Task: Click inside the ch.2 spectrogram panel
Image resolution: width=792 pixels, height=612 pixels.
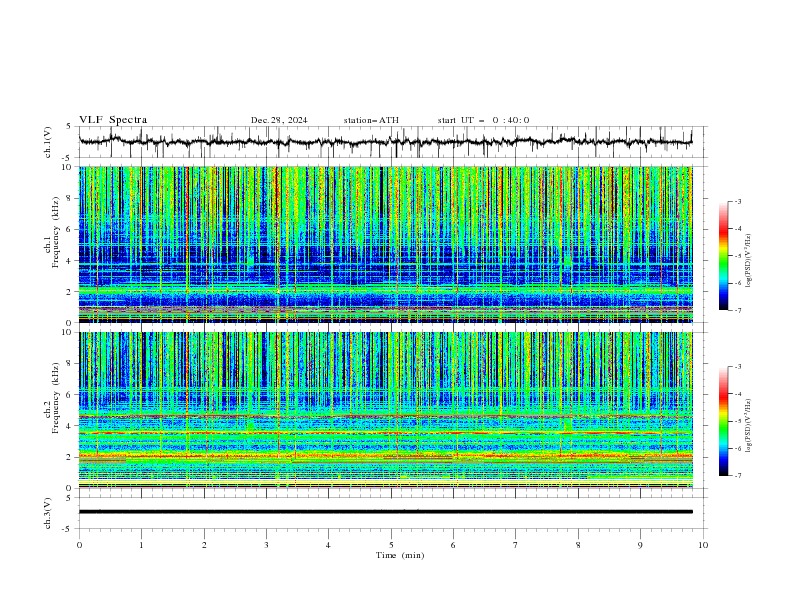Action: [385, 410]
